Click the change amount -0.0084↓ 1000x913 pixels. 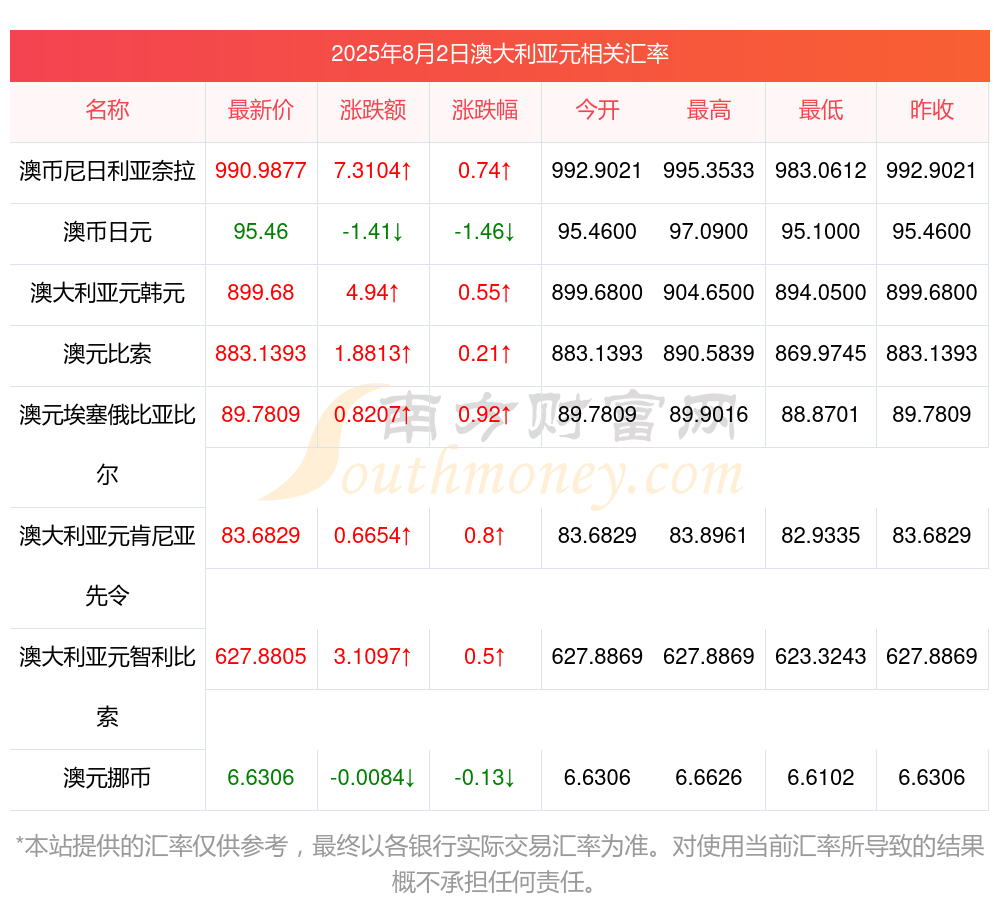pyautogui.click(x=373, y=778)
